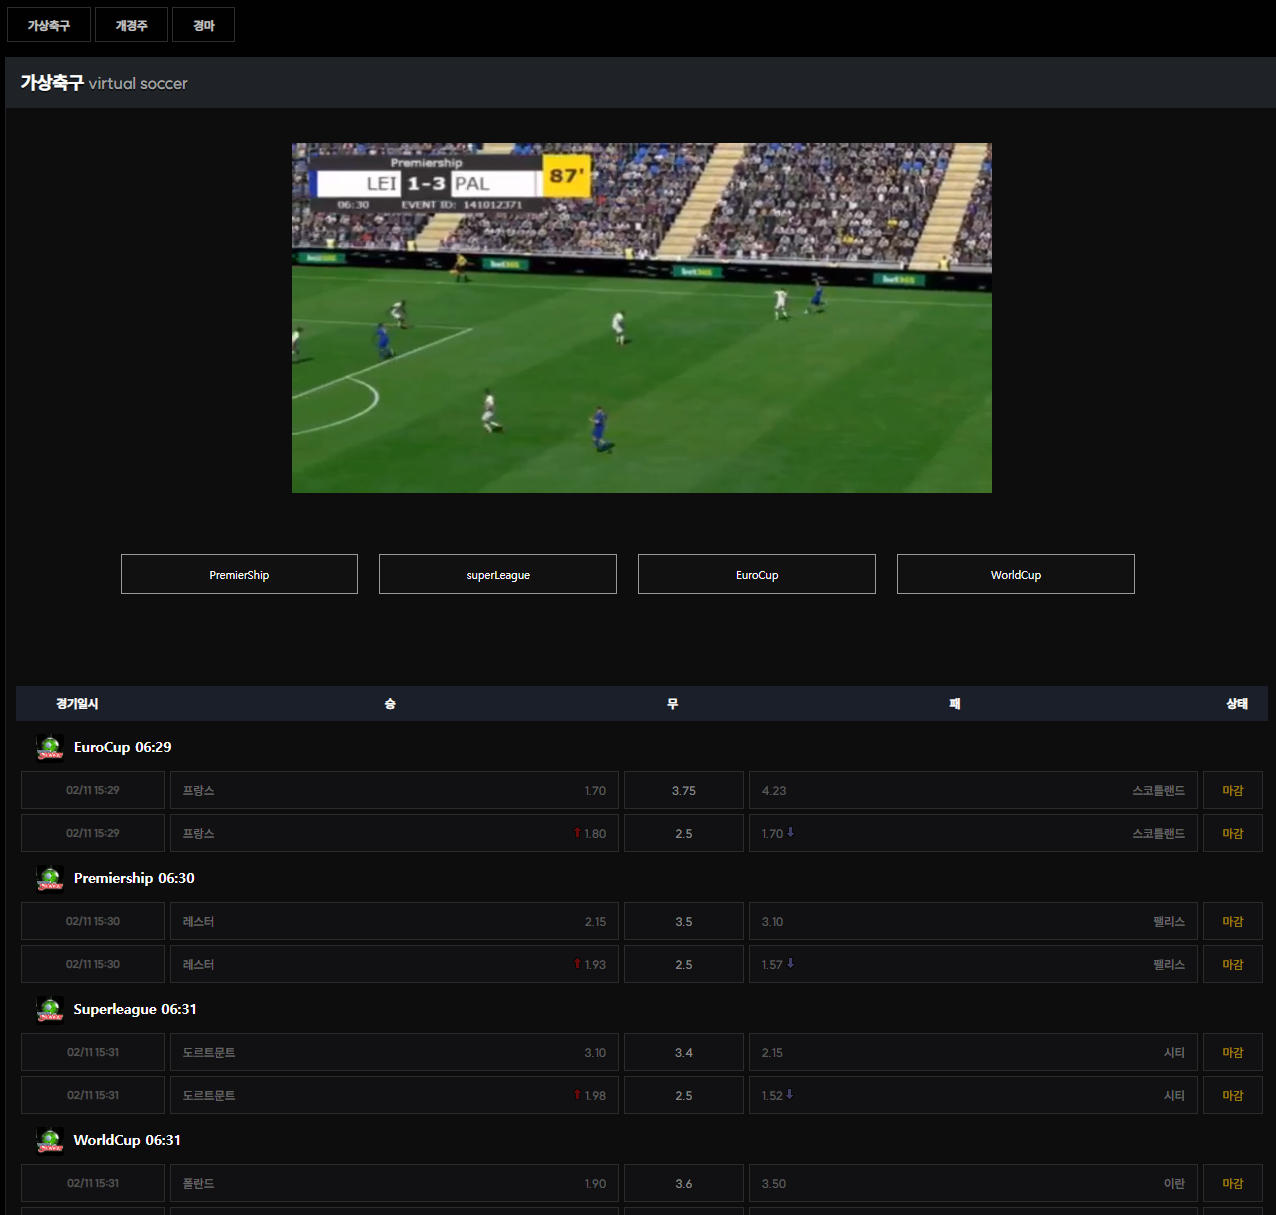Click the WorldCup 06:31 league icon
The image size is (1276, 1215).
pos(50,1140)
